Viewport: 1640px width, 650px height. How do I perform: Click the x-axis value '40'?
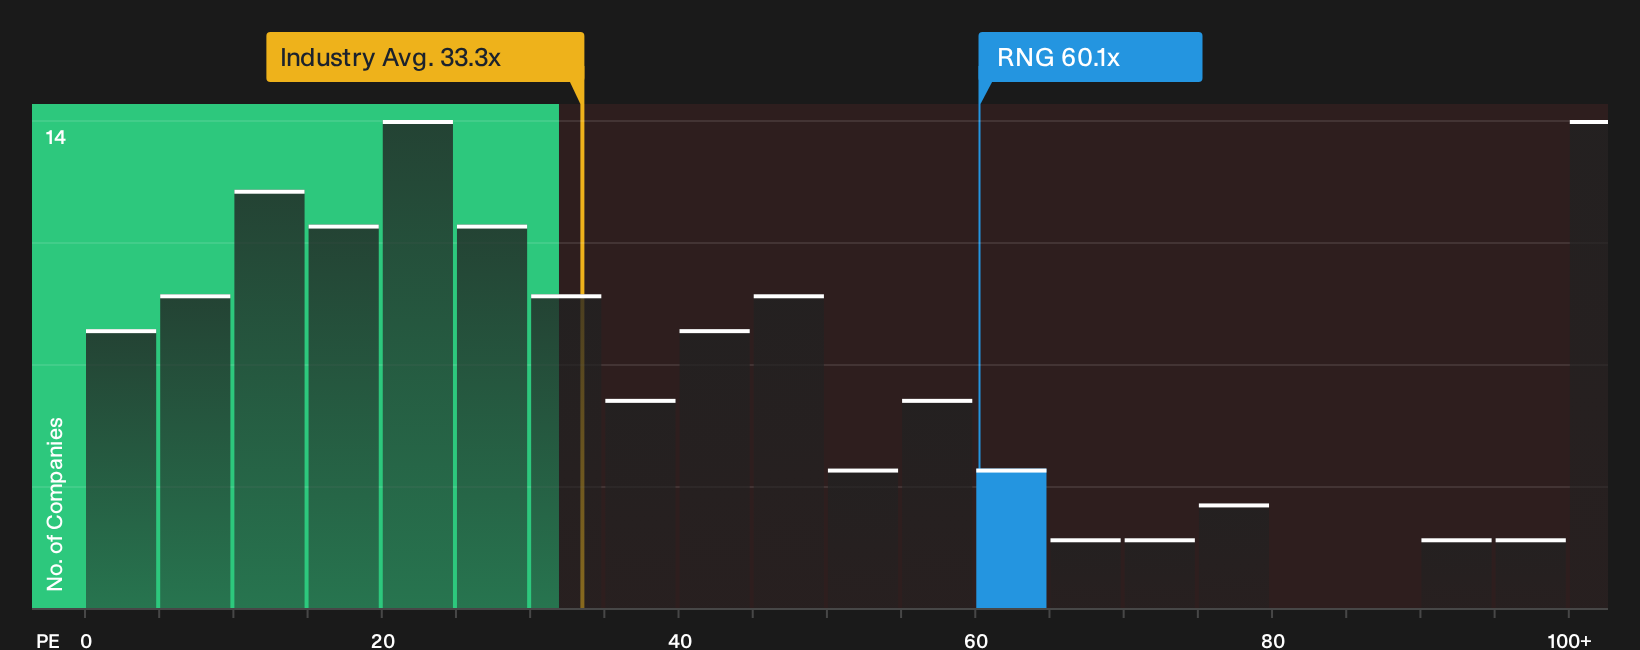pos(680,641)
